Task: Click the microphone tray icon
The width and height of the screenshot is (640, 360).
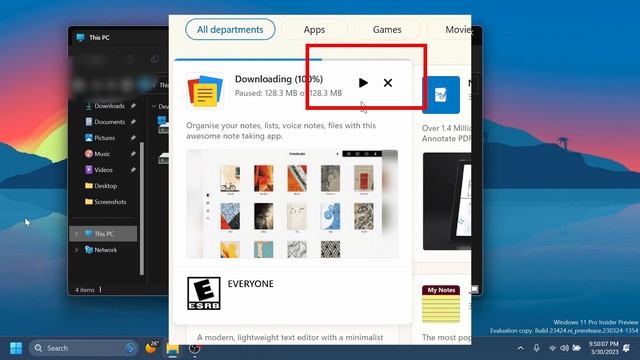Action: 536,348
